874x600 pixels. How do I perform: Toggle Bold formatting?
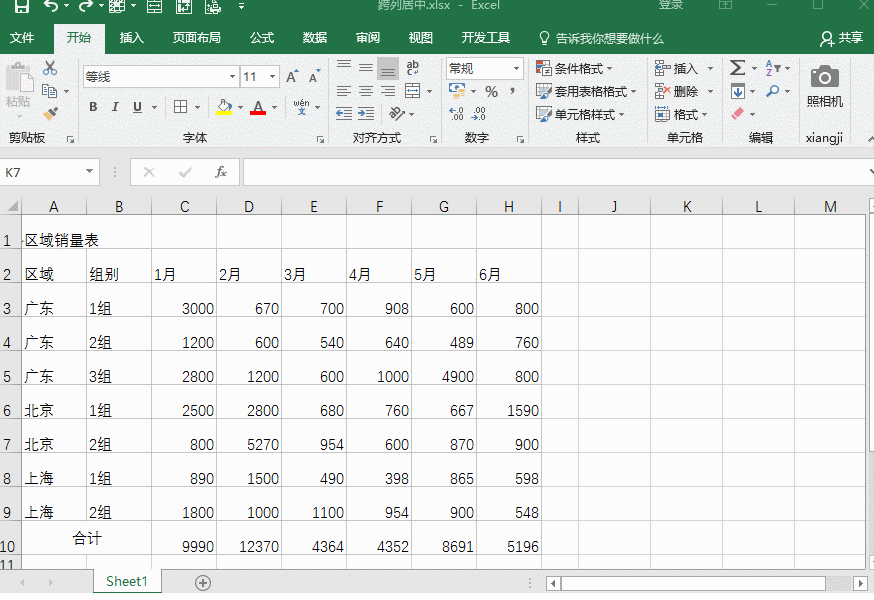click(x=93, y=107)
